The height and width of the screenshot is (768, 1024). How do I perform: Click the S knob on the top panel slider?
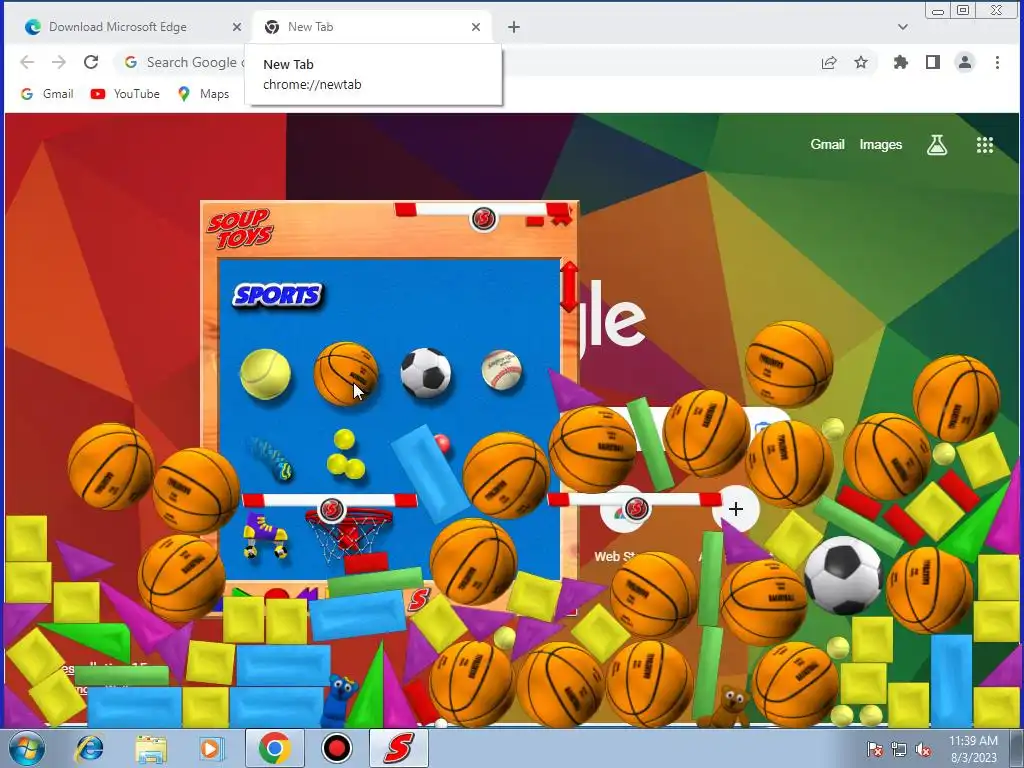(x=483, y=218)
